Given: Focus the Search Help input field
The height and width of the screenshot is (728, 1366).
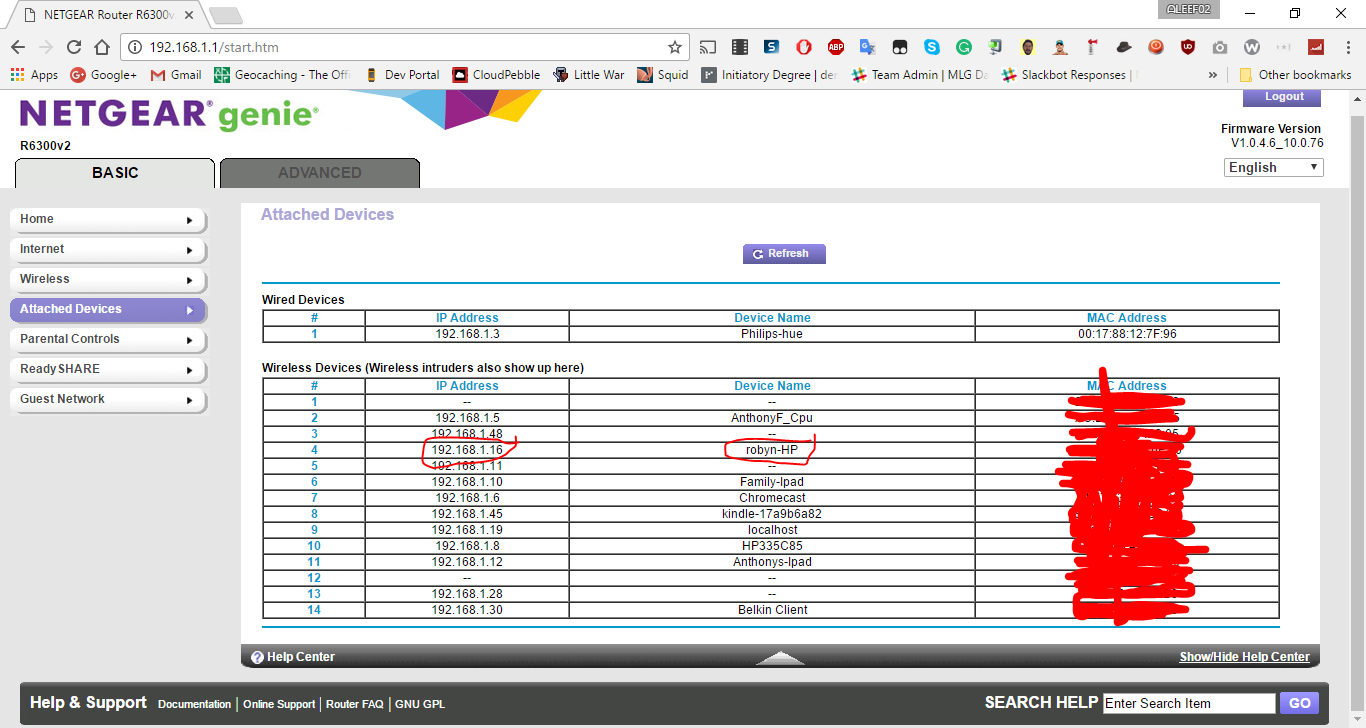Looking at the screenshot, I should tap(1189, 703).
